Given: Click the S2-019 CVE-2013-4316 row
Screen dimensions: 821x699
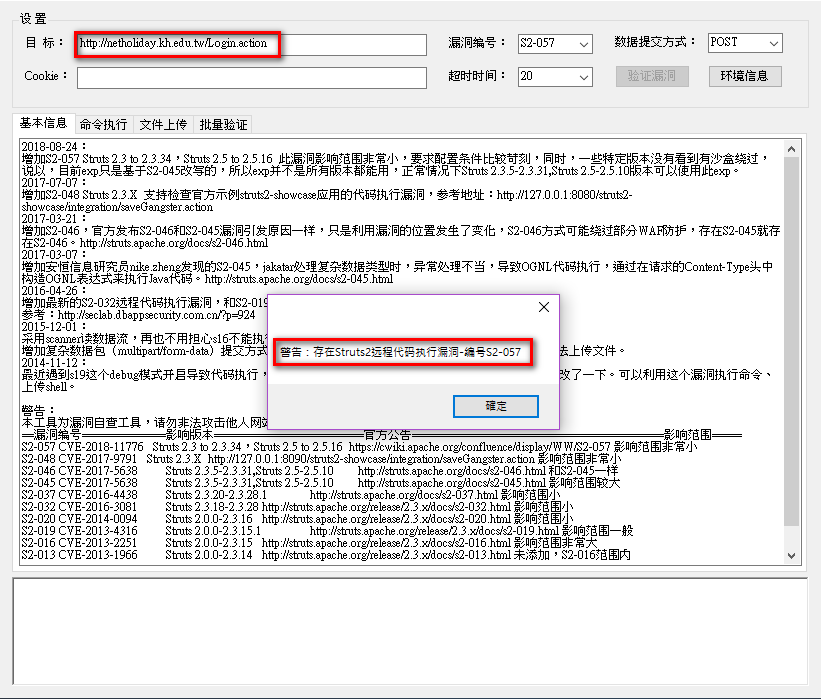Looking at the screenshot, I should 327,531.
